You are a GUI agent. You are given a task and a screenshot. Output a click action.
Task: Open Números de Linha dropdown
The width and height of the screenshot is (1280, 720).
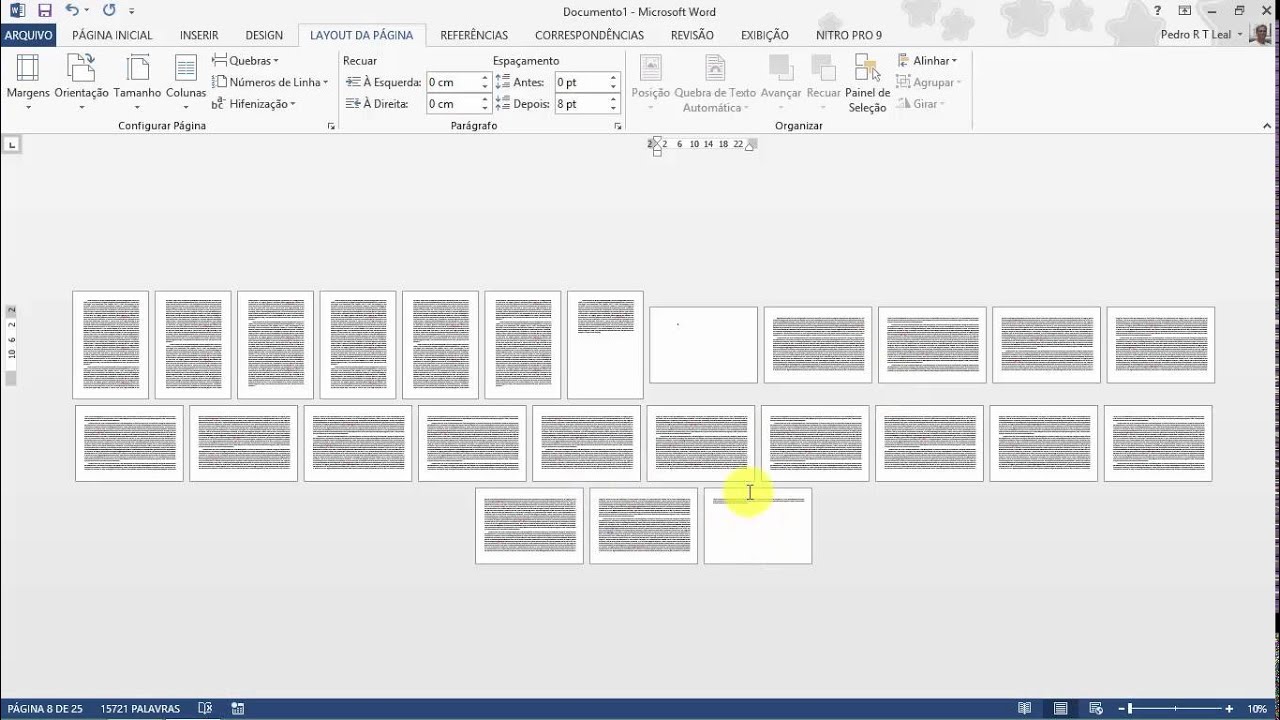click(270, 82)
